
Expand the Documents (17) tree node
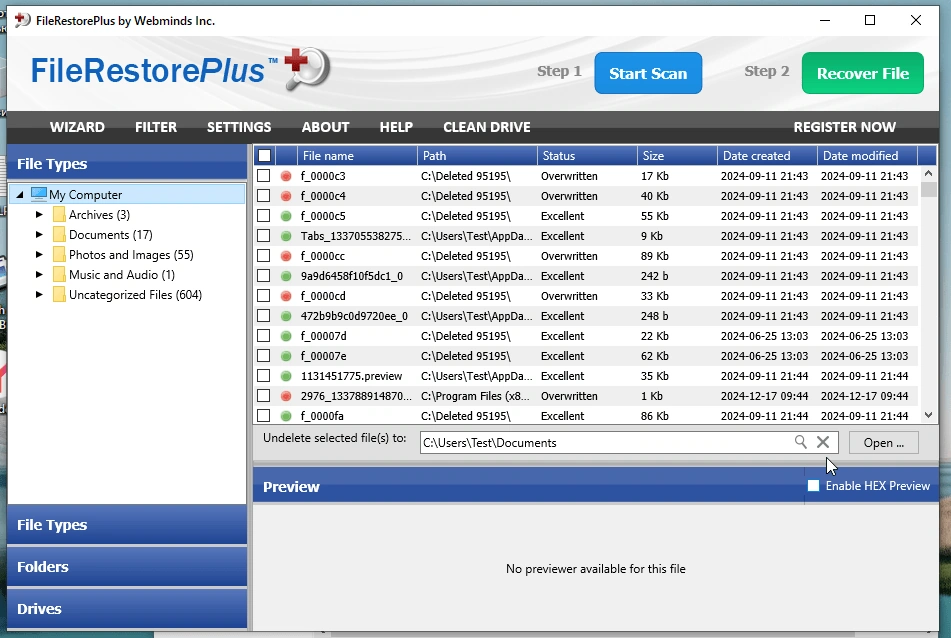coord(39,235)
